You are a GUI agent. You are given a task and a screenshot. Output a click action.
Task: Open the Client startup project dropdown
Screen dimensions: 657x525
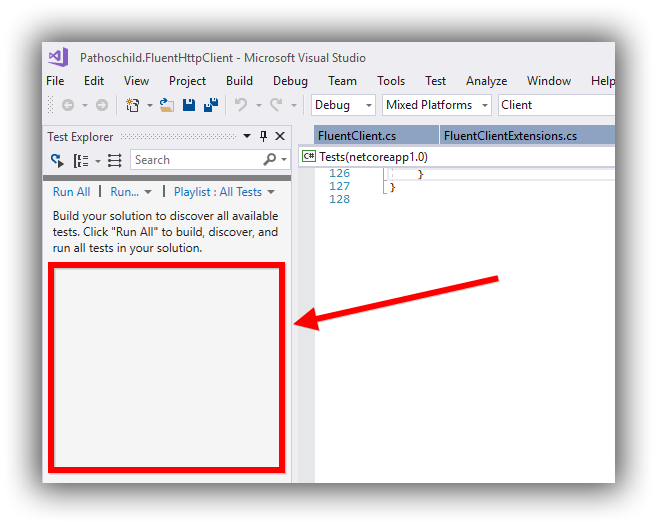556,105
